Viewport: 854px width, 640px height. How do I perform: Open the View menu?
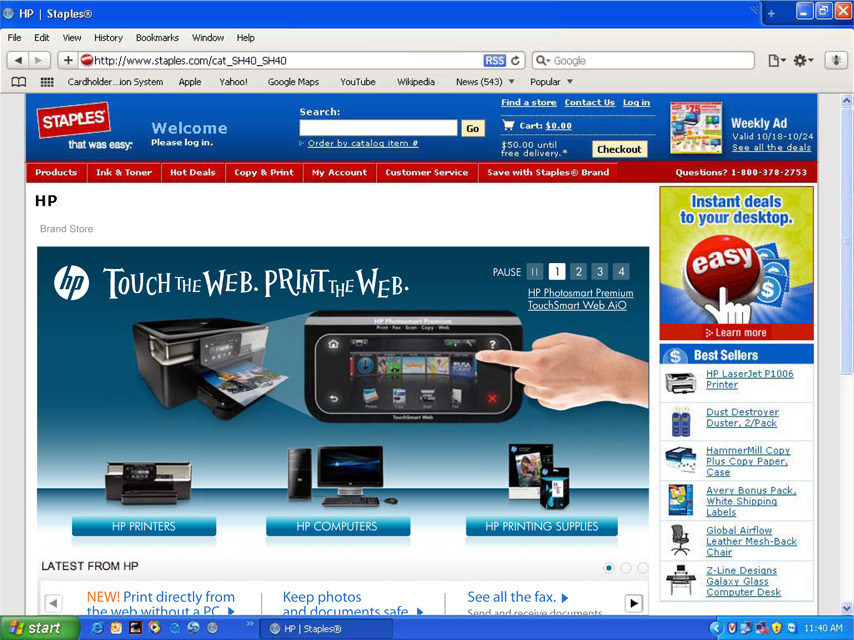tap(72, 38)
